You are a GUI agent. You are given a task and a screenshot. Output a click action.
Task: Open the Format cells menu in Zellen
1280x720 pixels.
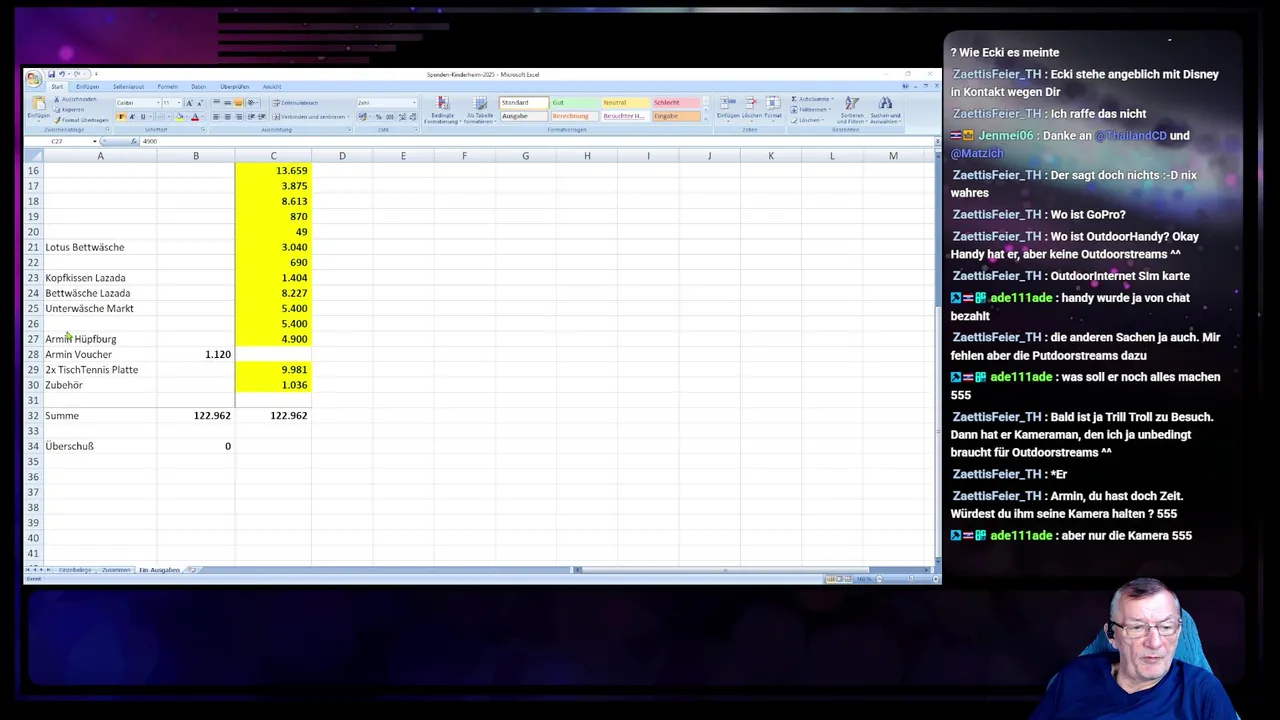tap(773, 111)
